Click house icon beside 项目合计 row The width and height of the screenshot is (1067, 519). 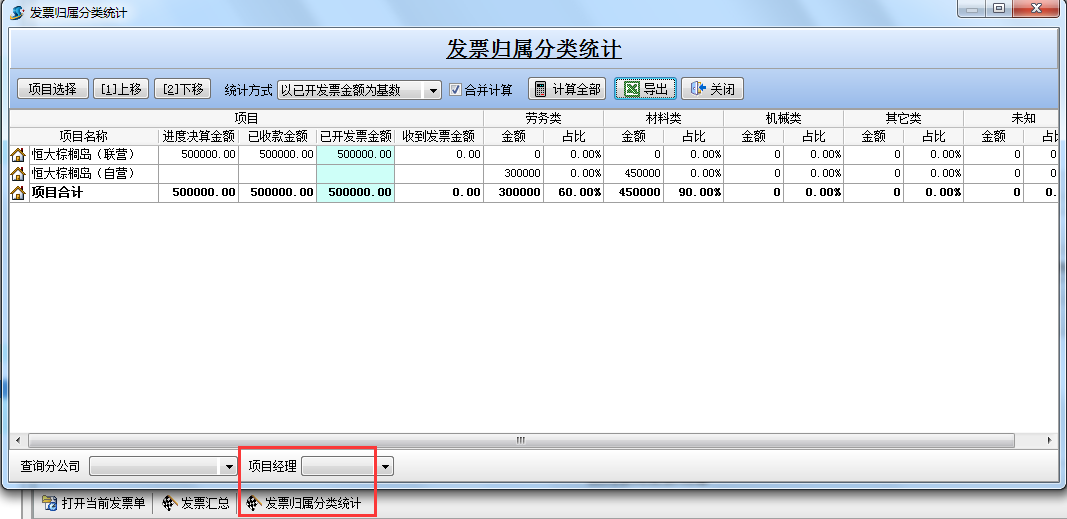click(x=18, y=192)
